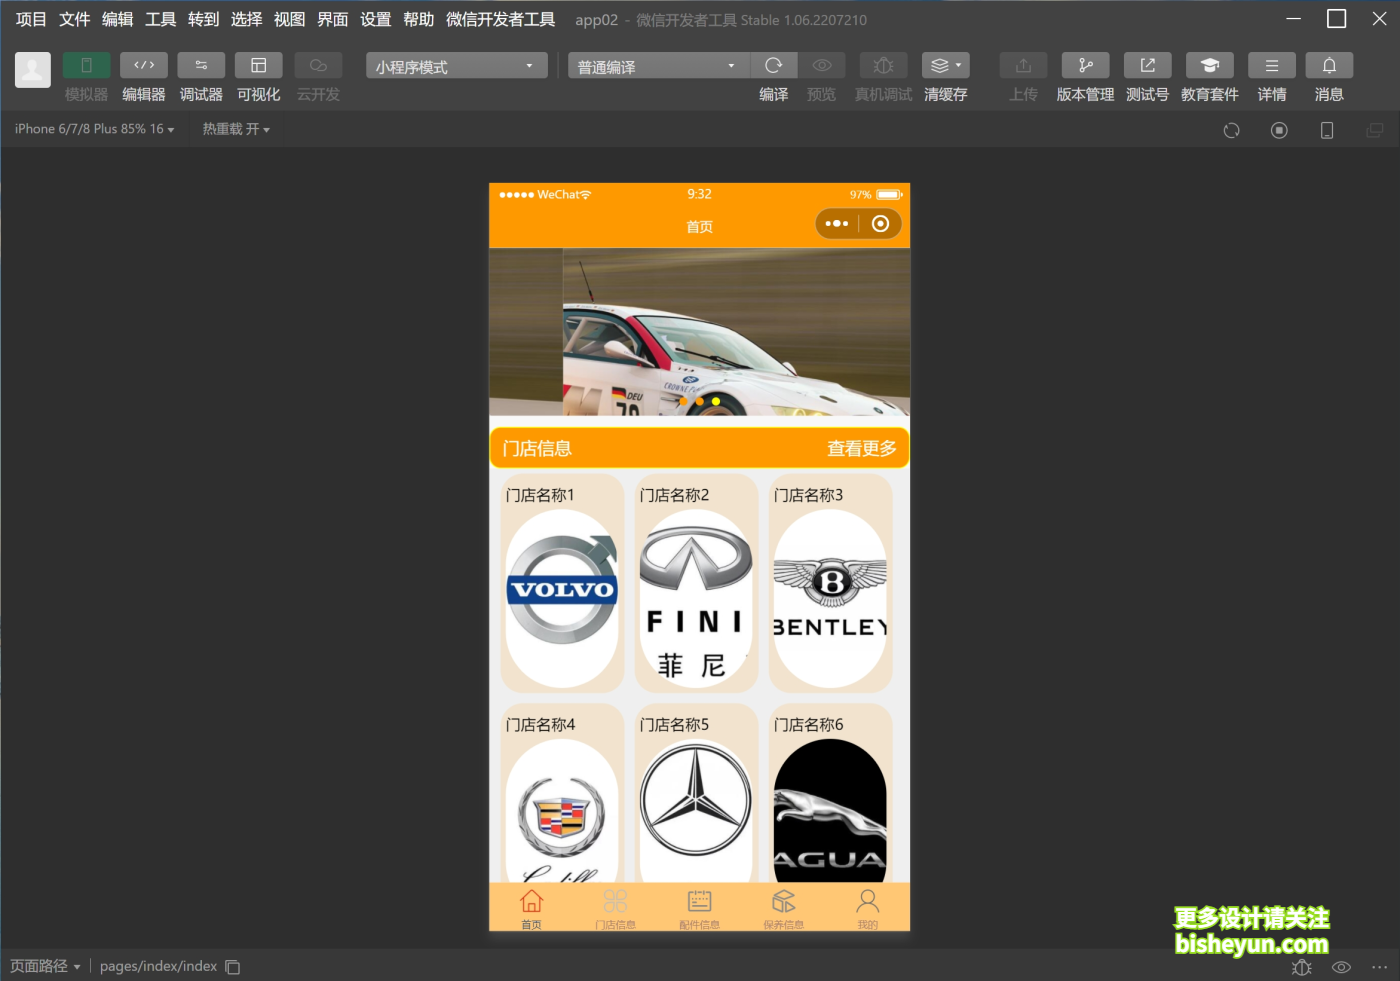Open the 普通编译 compile mode dropdown
The width and height of the screenshot is (1400, 981).
659,66
